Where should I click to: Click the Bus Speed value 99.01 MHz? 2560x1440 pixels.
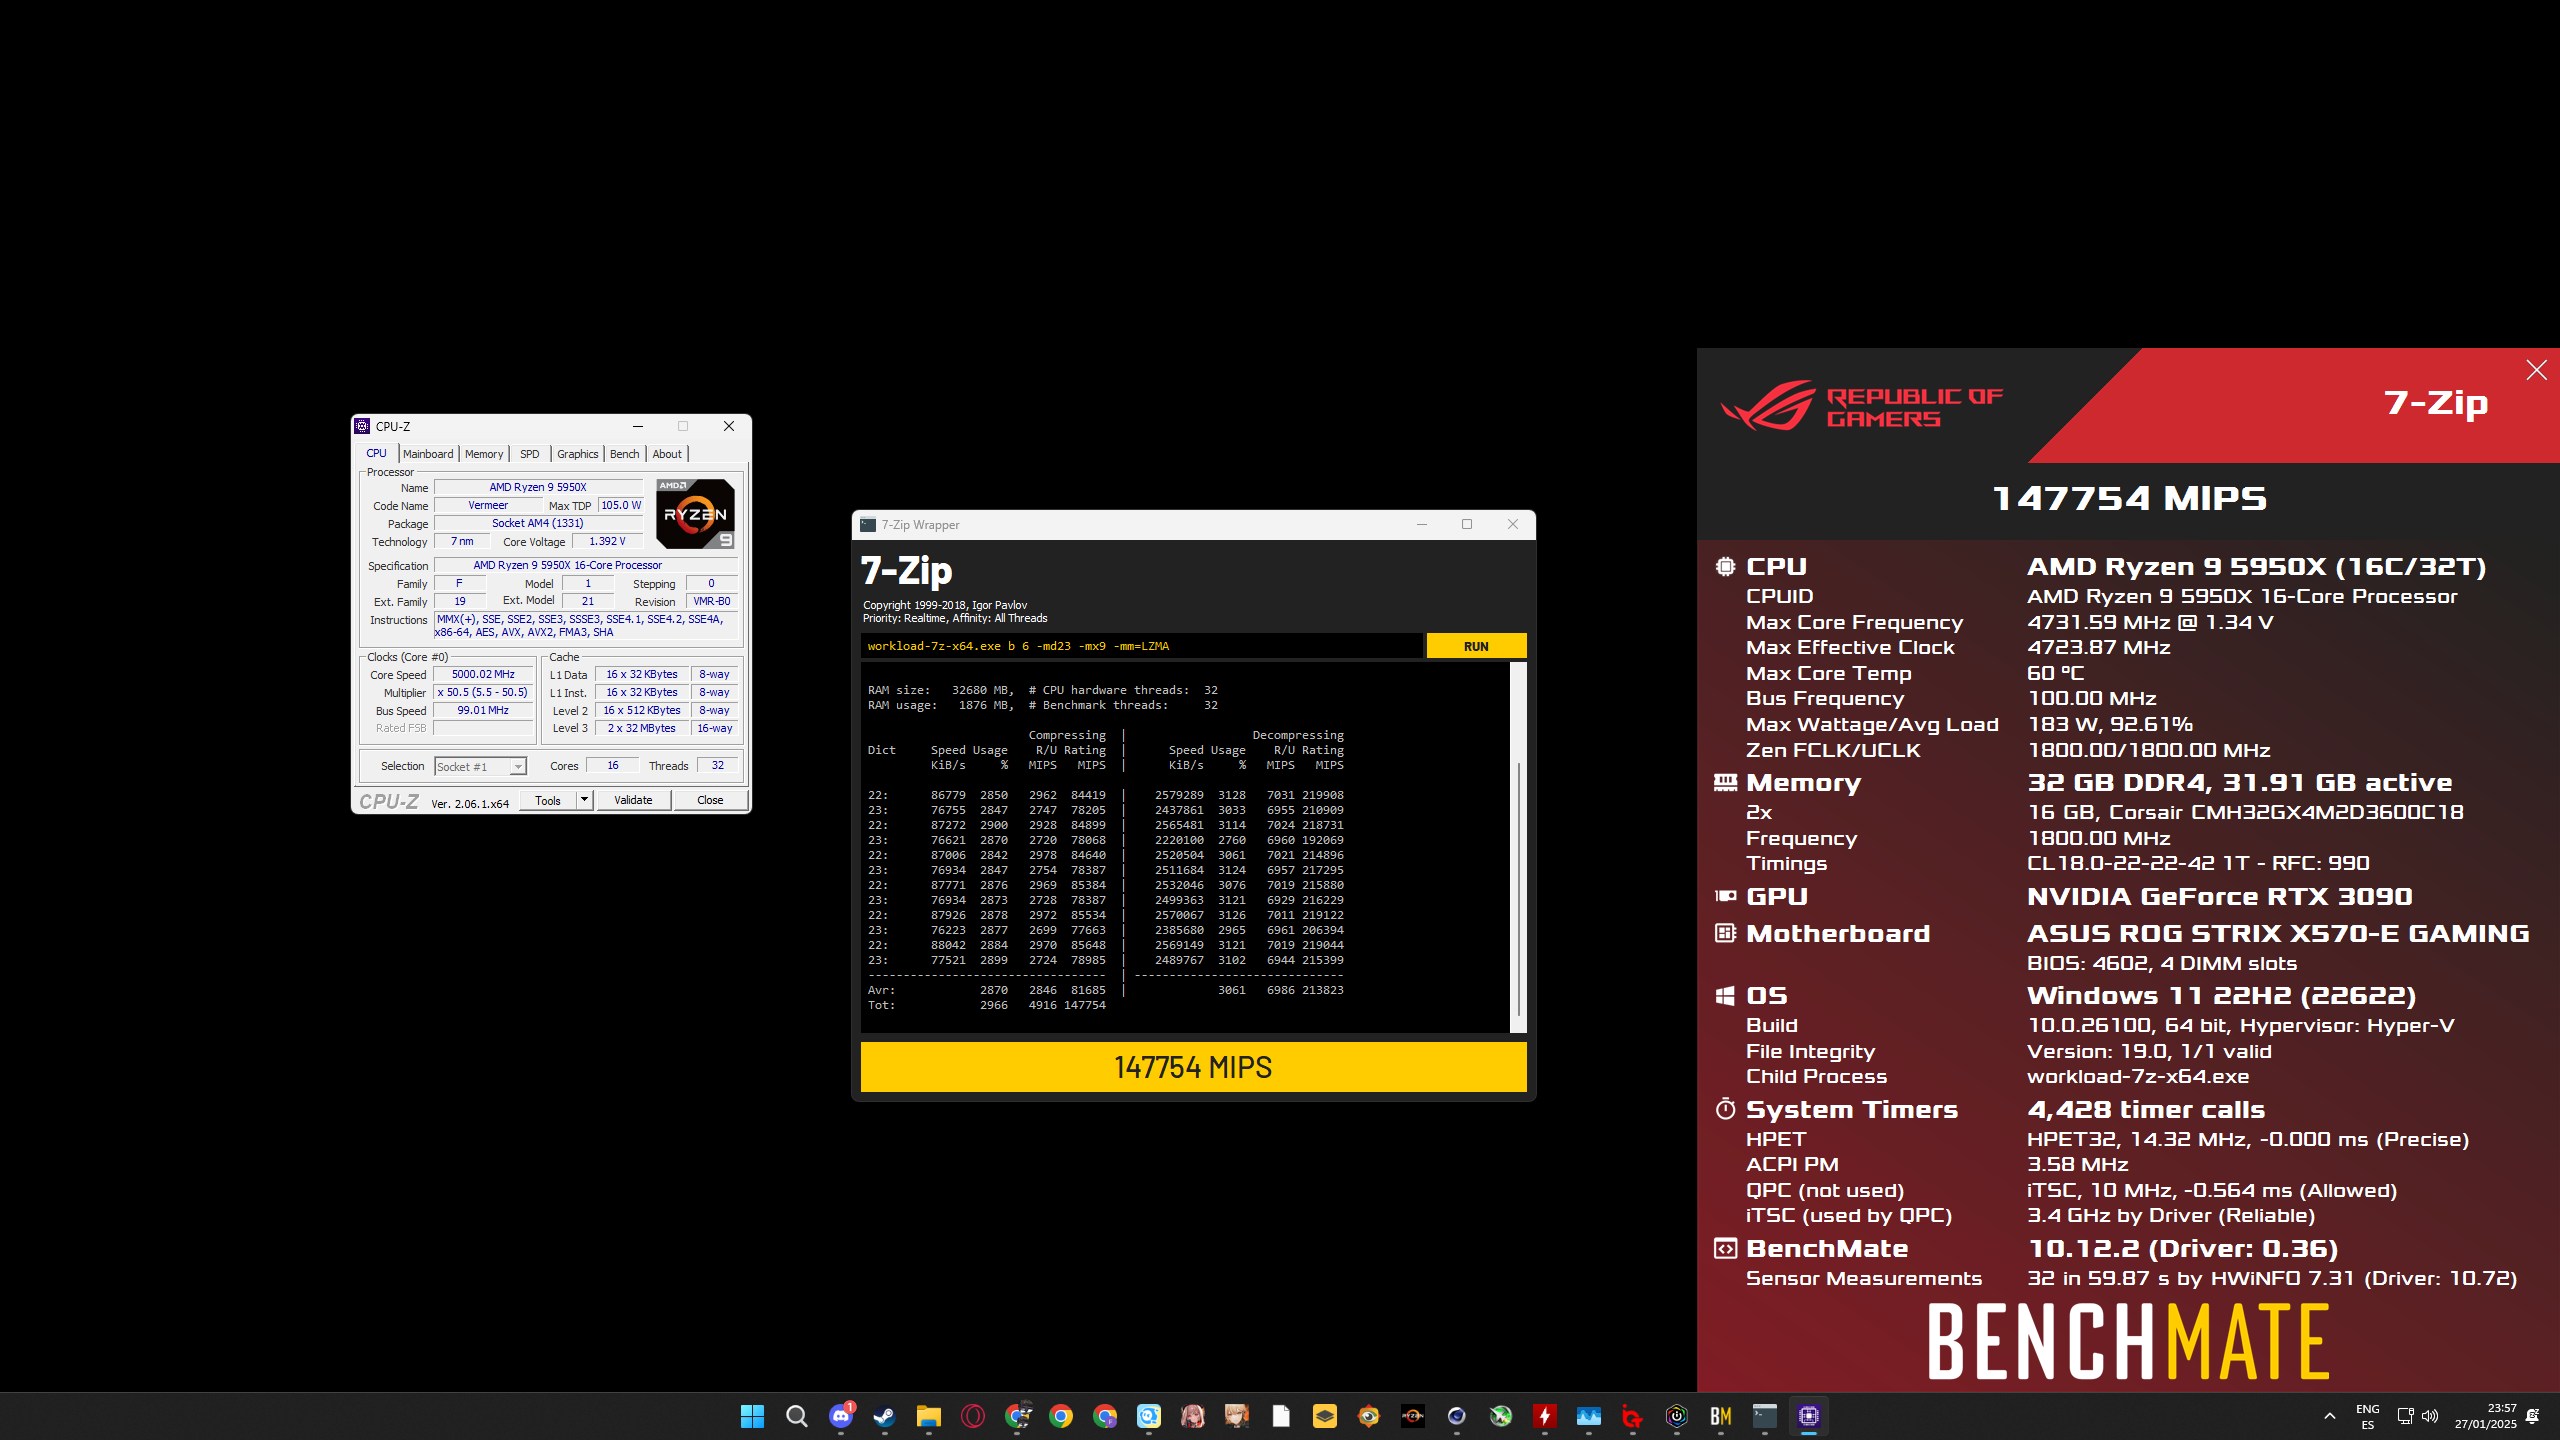[483, 710]
